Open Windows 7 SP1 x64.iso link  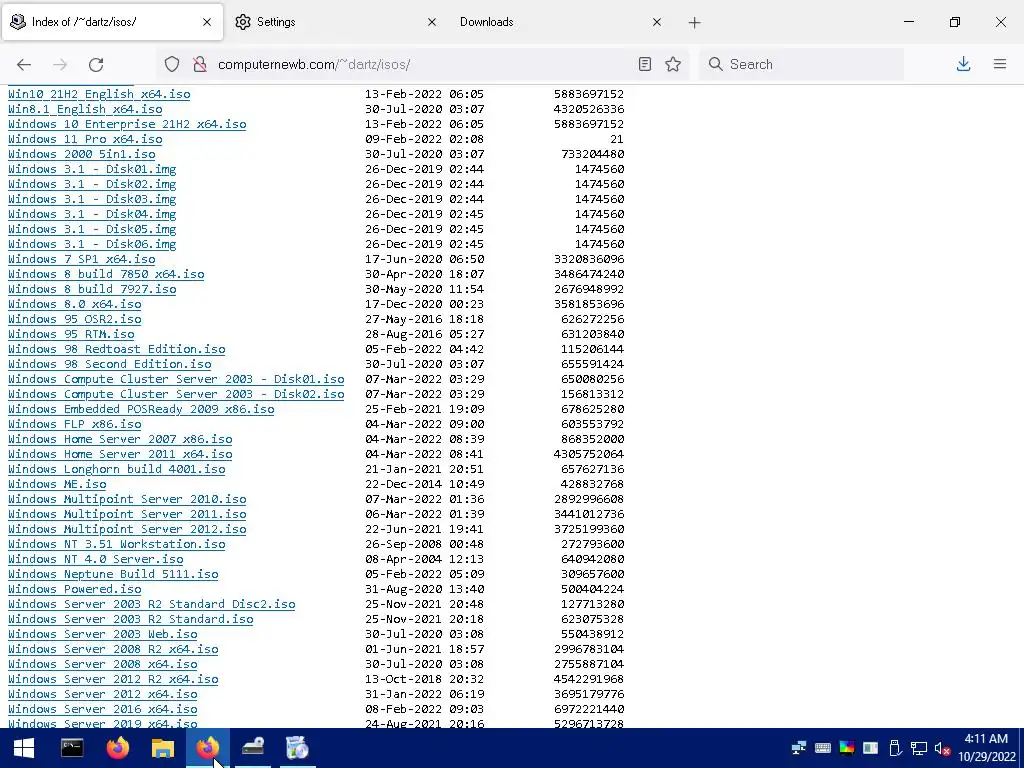point(82,259)
